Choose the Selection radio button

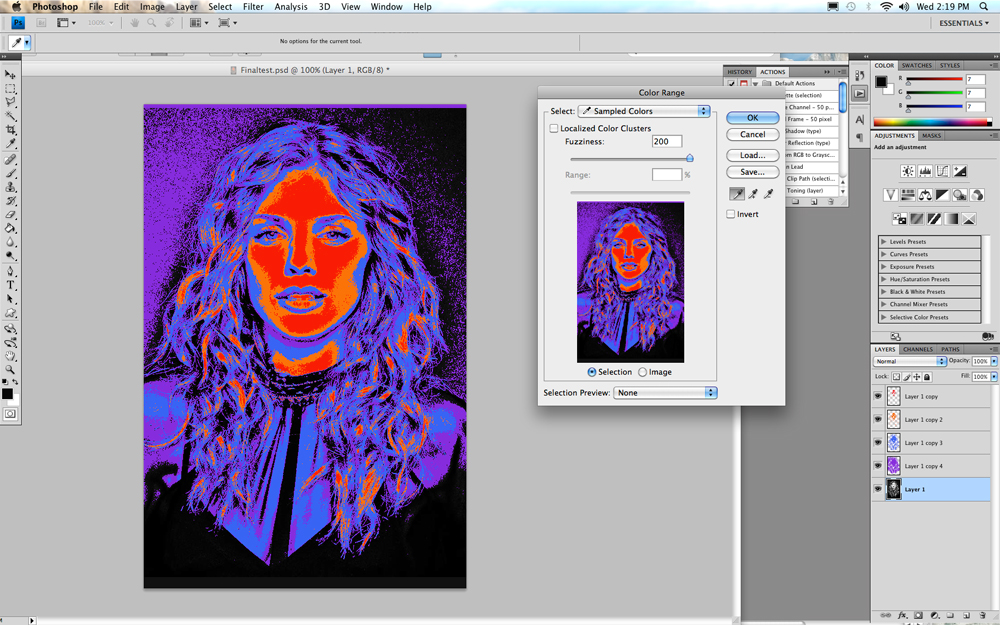click(592, 372)
